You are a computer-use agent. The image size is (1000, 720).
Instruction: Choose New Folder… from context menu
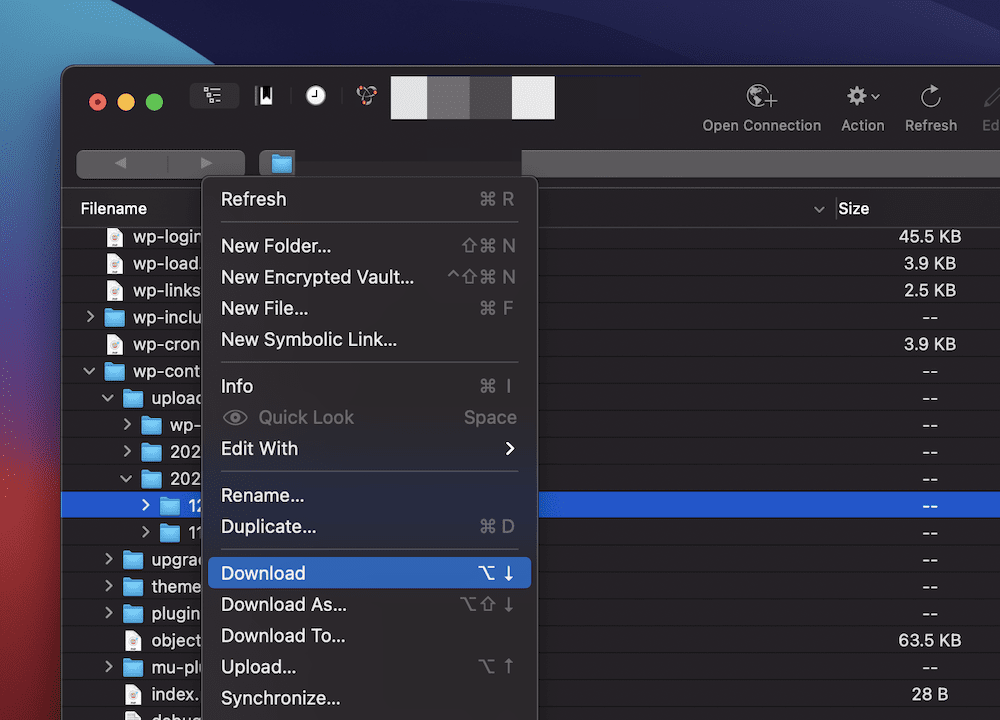[369, 246]
